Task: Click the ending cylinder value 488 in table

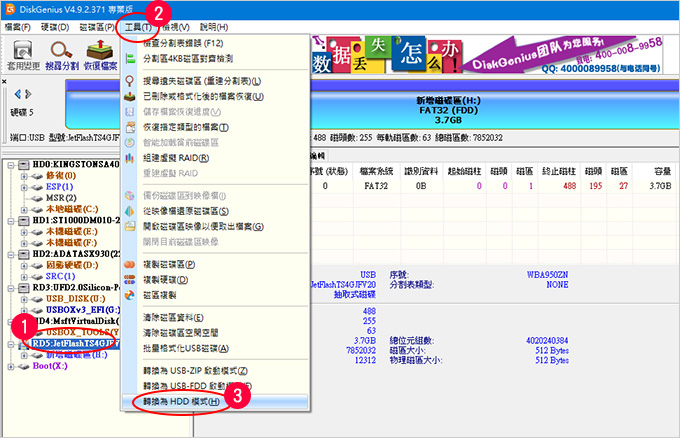Action: click(x=569, y=186)
